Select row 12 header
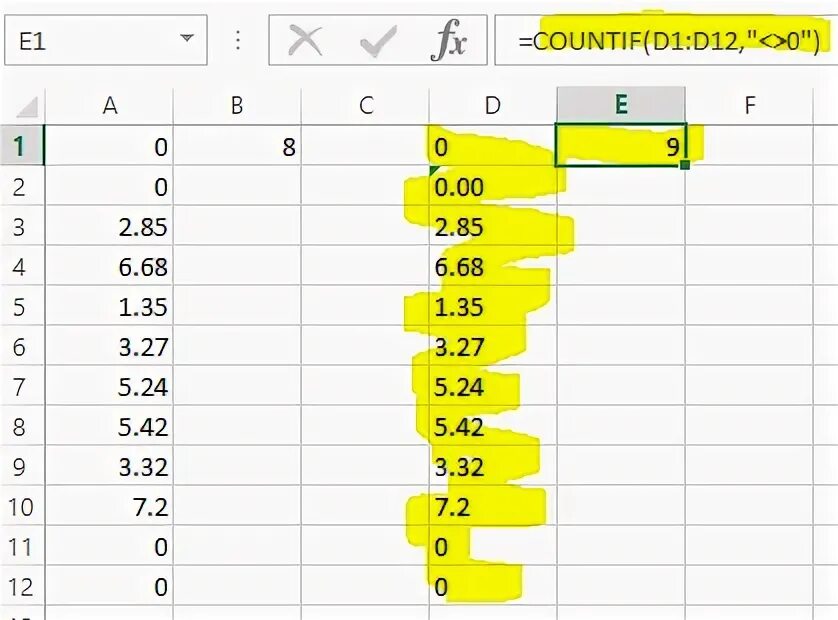Viewport: 838px width, 620px height. click(22, 586)
